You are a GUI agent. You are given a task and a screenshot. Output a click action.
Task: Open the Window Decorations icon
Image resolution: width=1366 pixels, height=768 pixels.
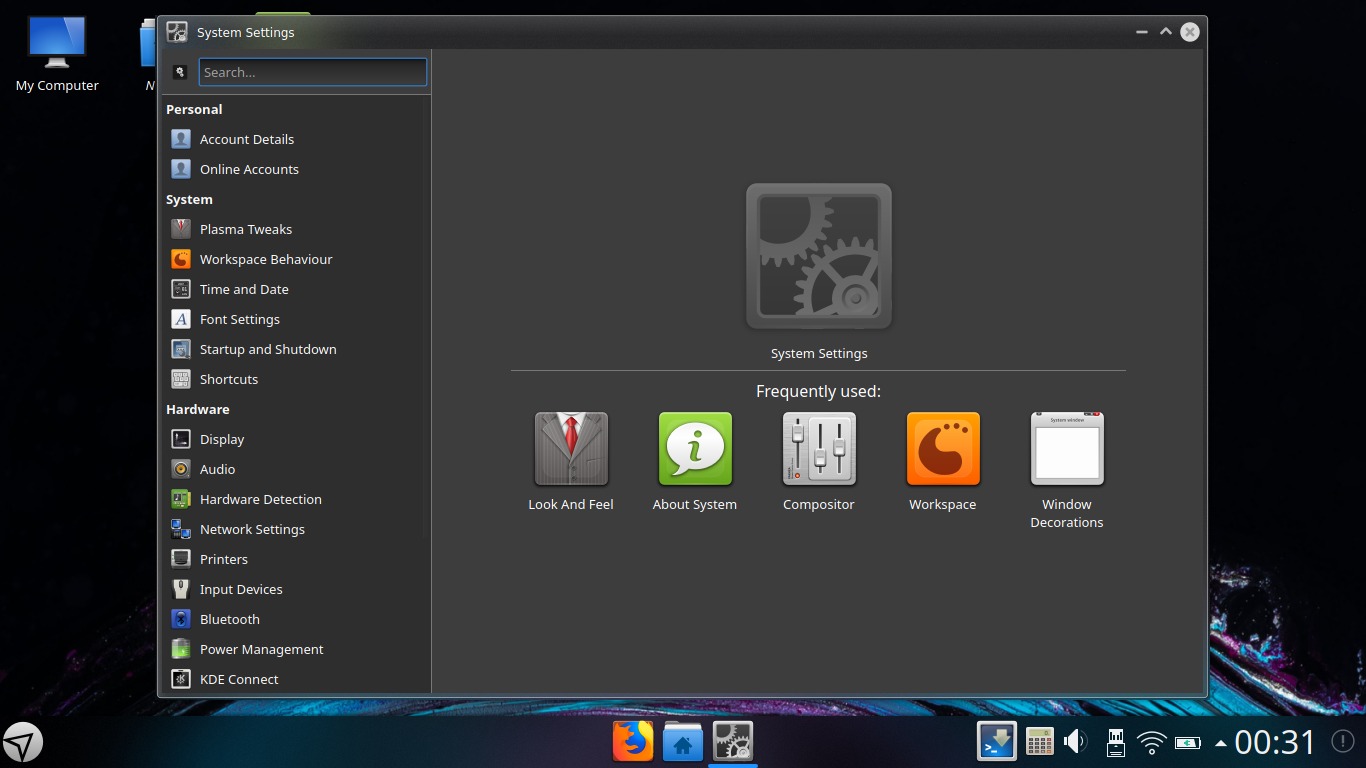click(1067, 449)
